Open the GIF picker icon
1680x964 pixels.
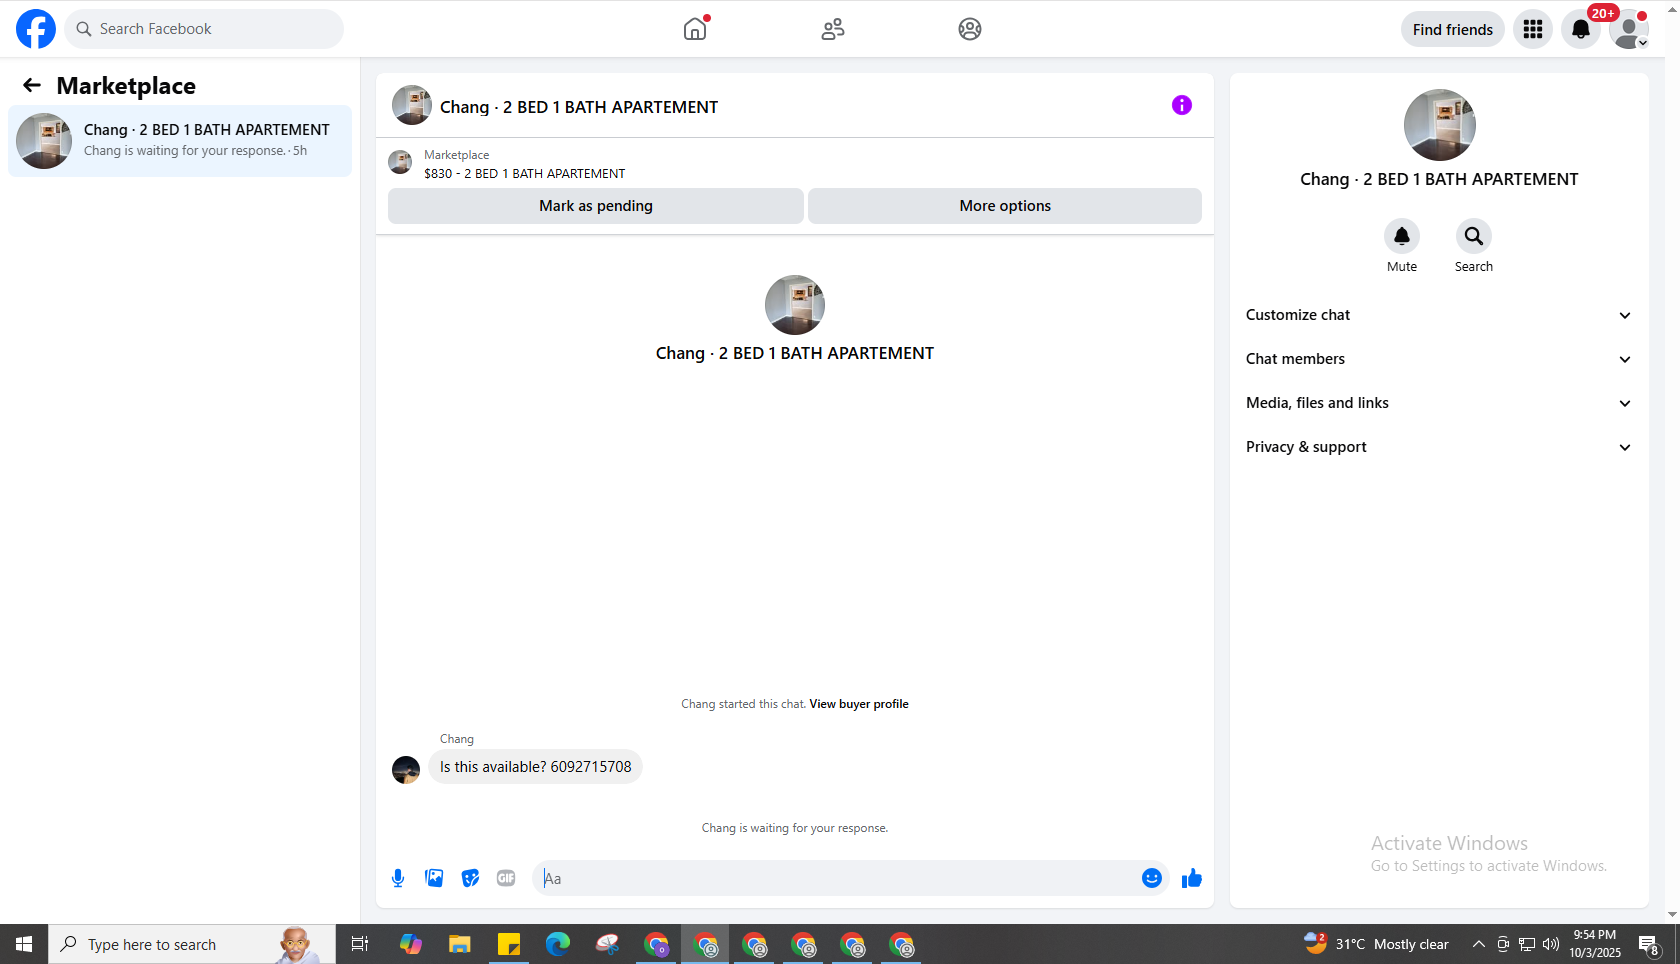(506, 878)
